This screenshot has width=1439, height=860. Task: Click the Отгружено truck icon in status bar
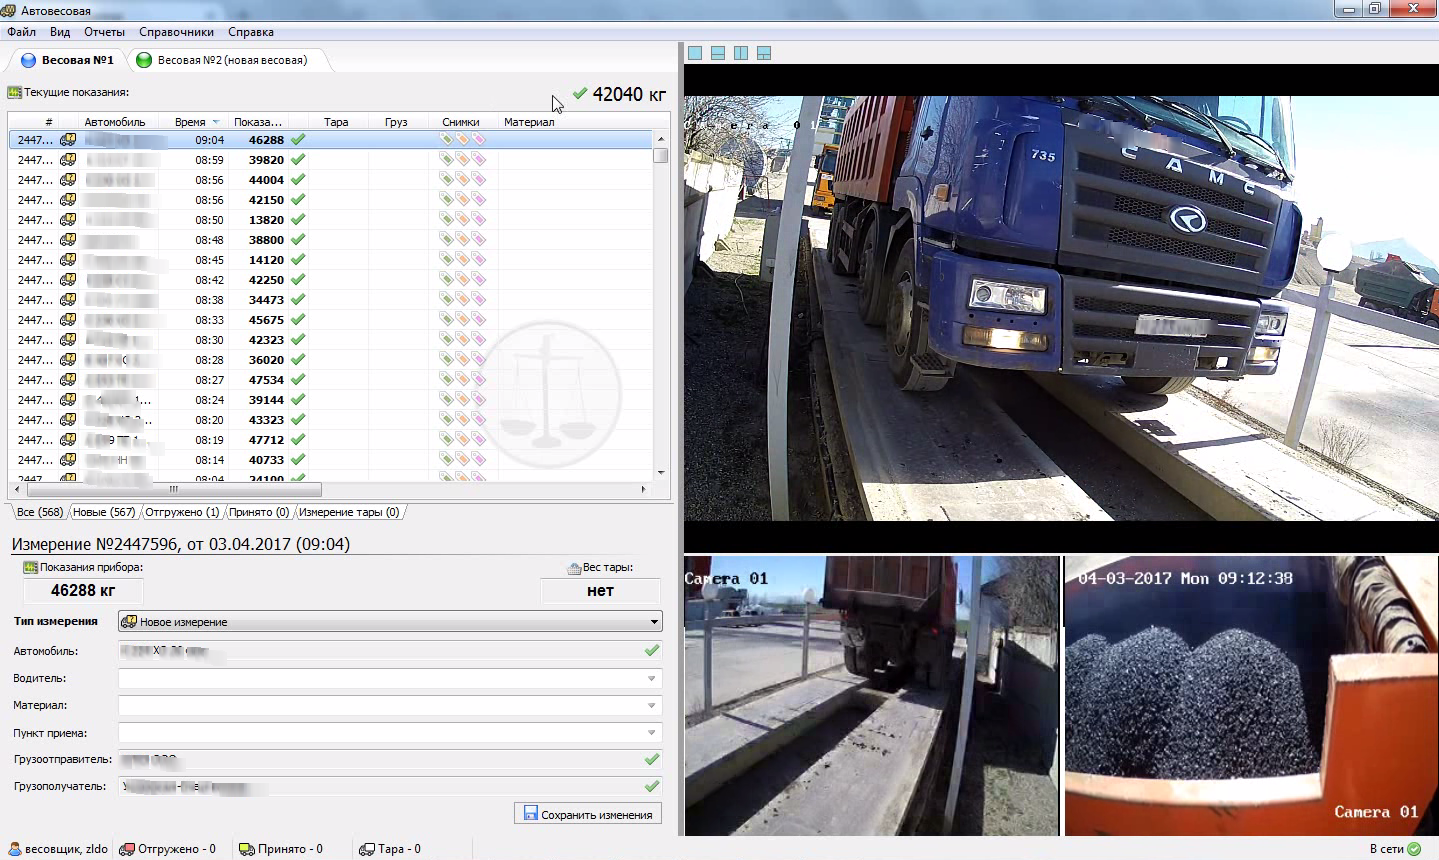point(127,849)
